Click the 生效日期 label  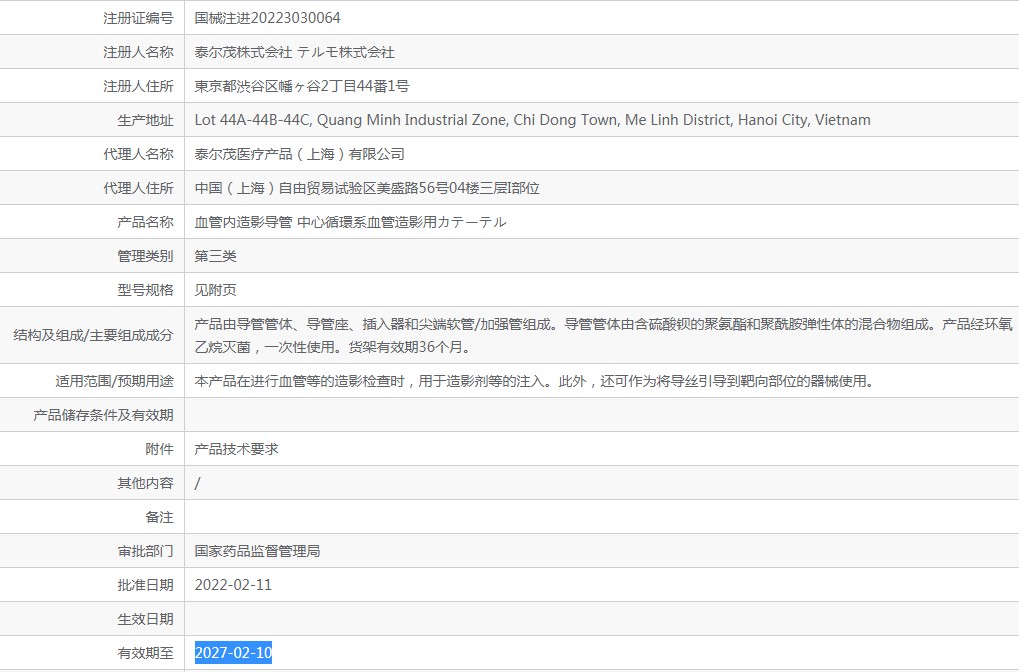point(145,619)
